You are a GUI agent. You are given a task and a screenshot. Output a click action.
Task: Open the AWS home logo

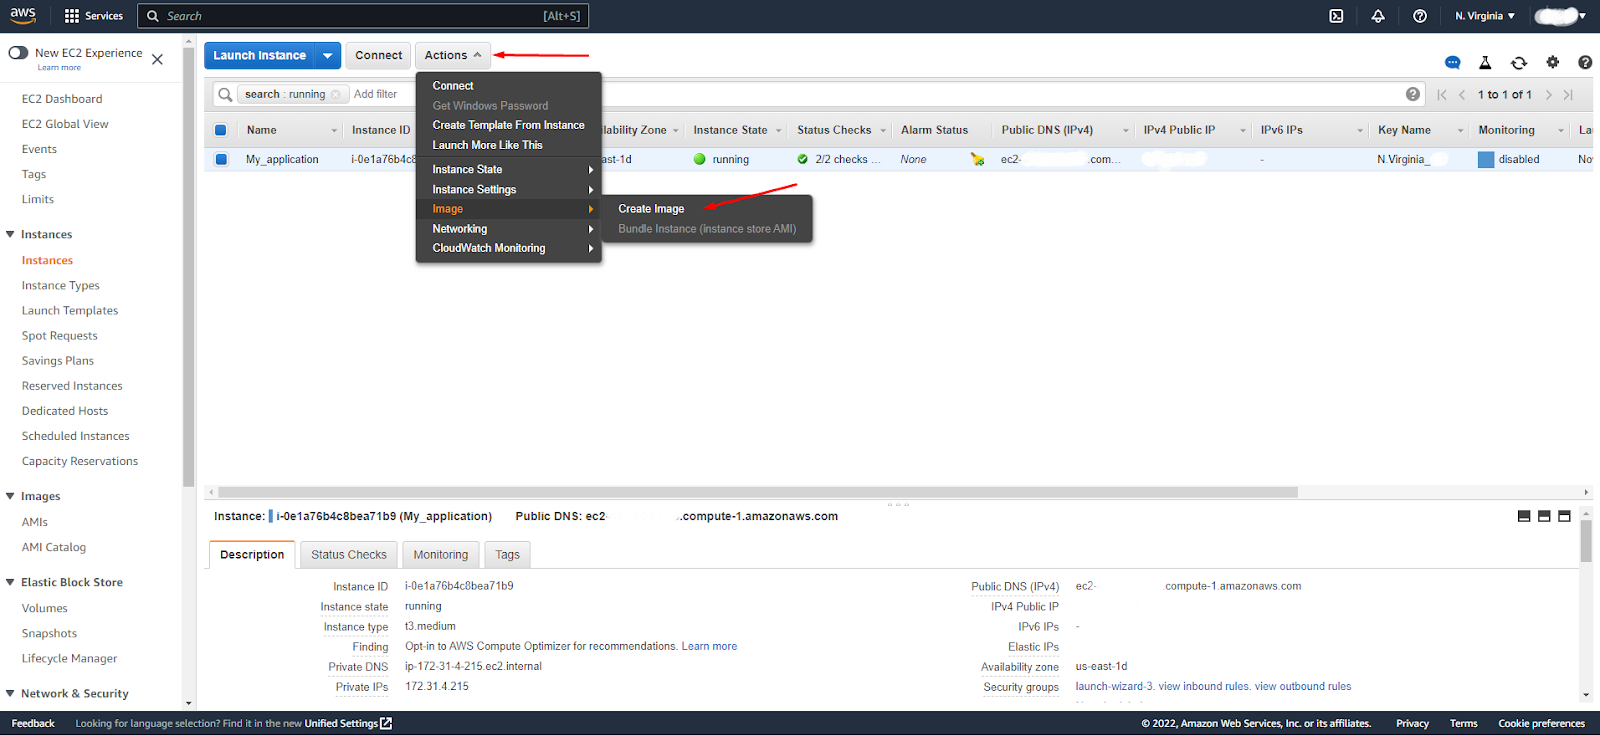[x=23, y=15]
